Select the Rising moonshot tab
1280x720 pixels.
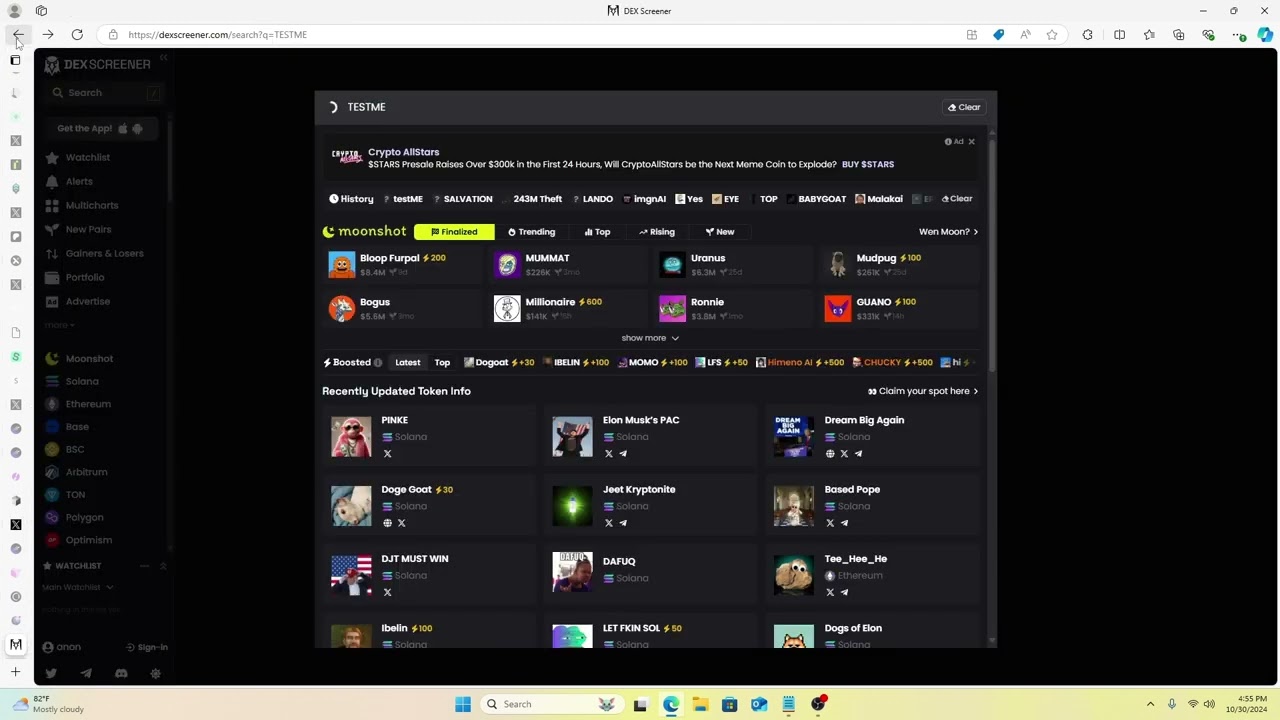tap(657, 232)
